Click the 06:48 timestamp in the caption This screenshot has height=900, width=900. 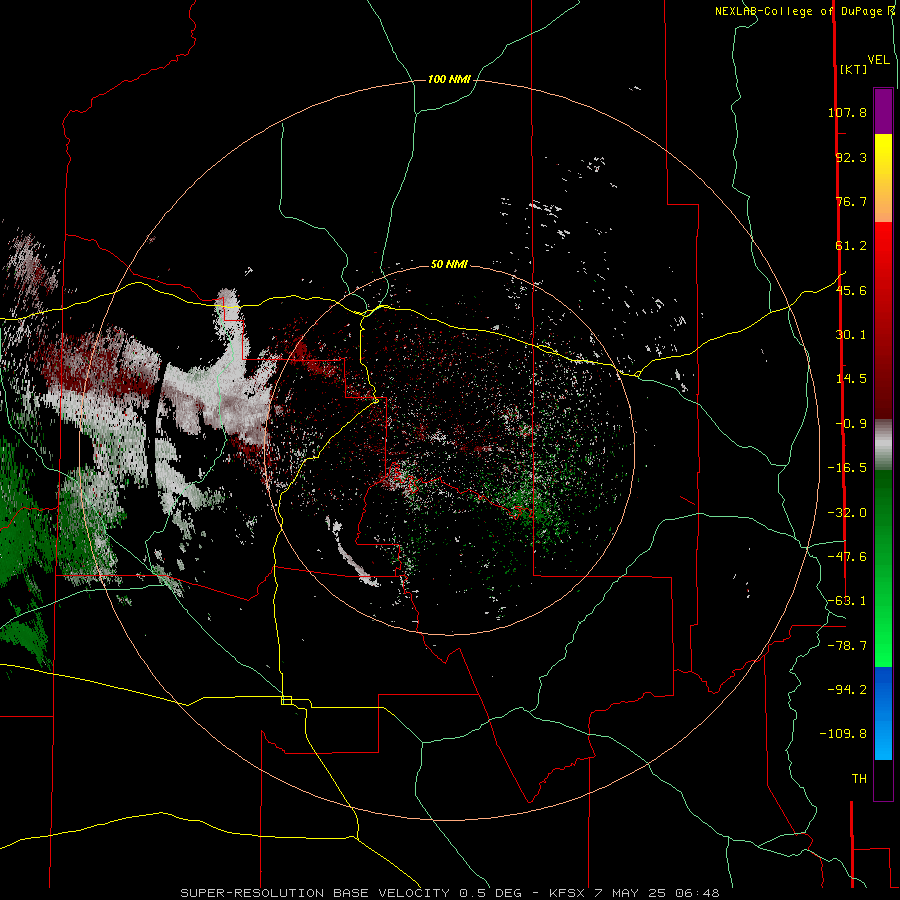click(697, 893)
